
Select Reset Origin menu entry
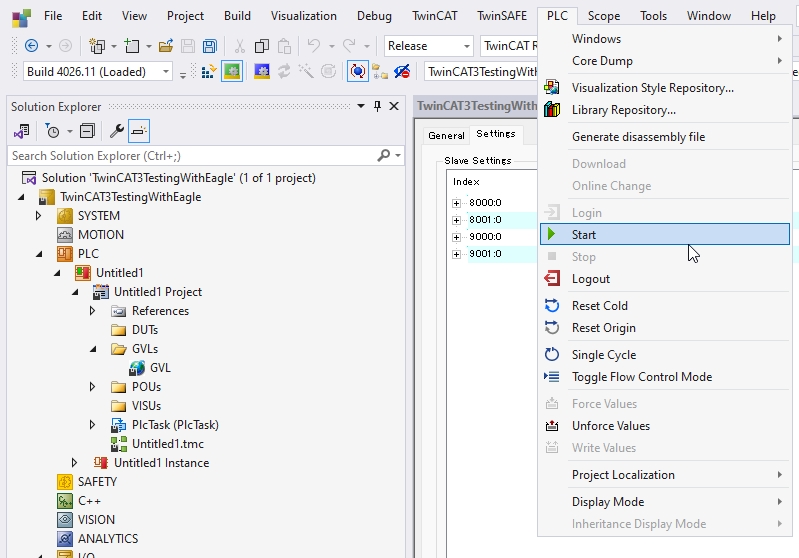click(x=664, y=328)
